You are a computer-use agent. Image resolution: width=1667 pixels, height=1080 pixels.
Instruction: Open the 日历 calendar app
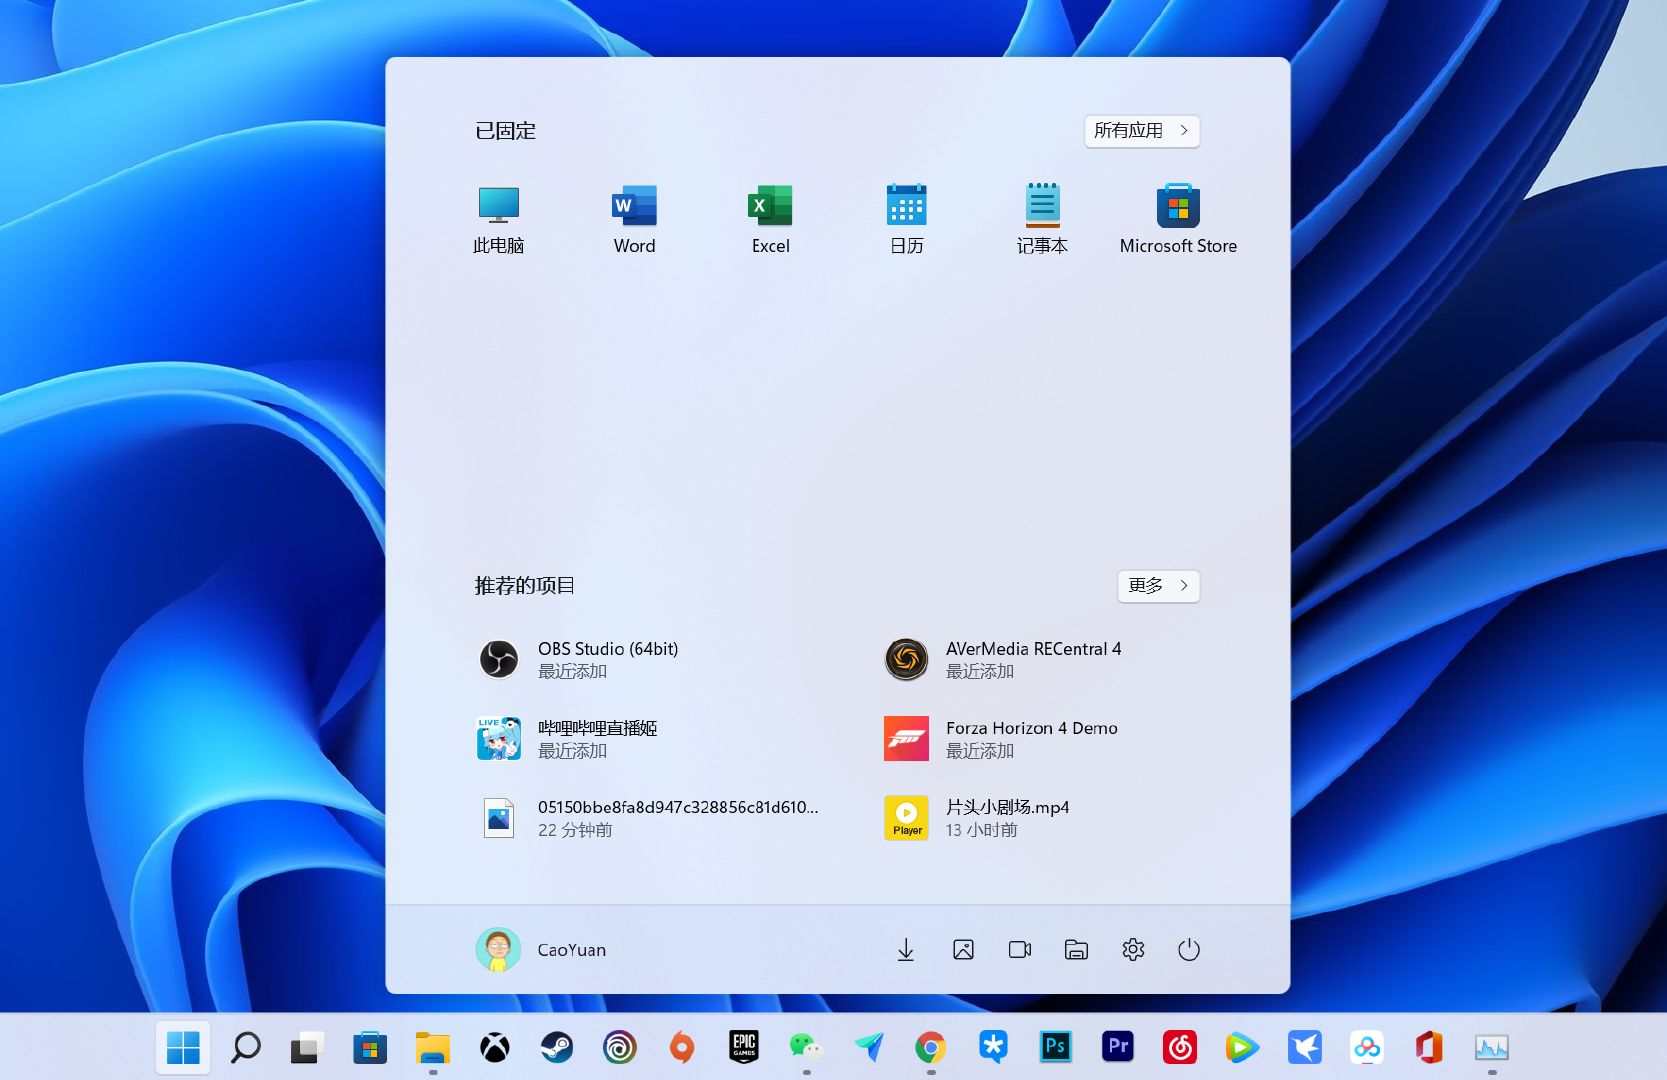[906, 218]
